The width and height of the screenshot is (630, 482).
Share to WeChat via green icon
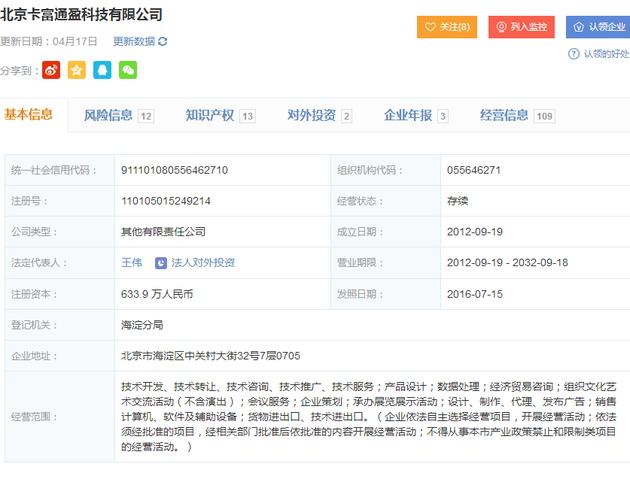[x=128, y=70]
